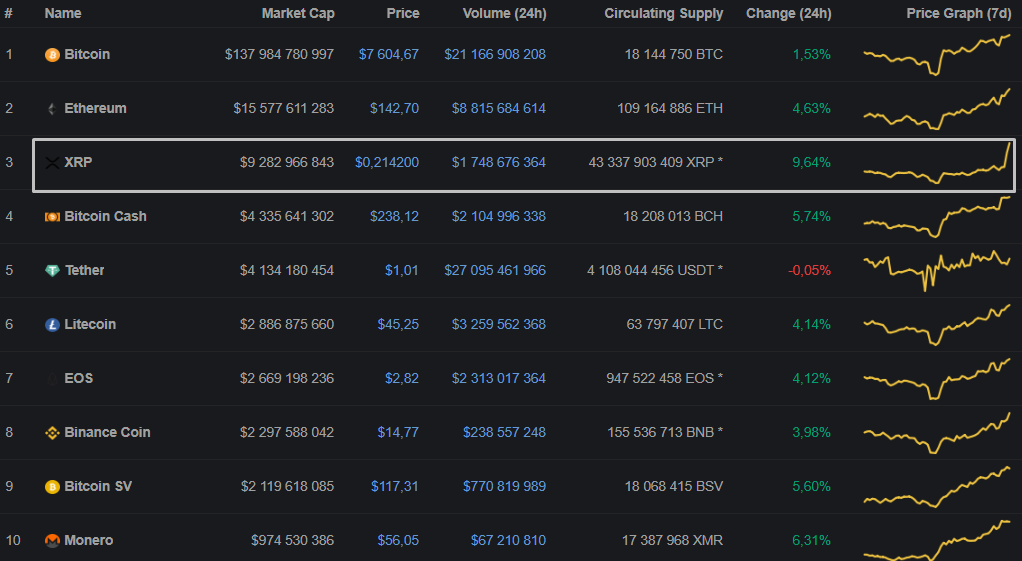Click Binance Coin volume $238 557 248
Screen dimensions: 1022x561
(x=504, y=433)
